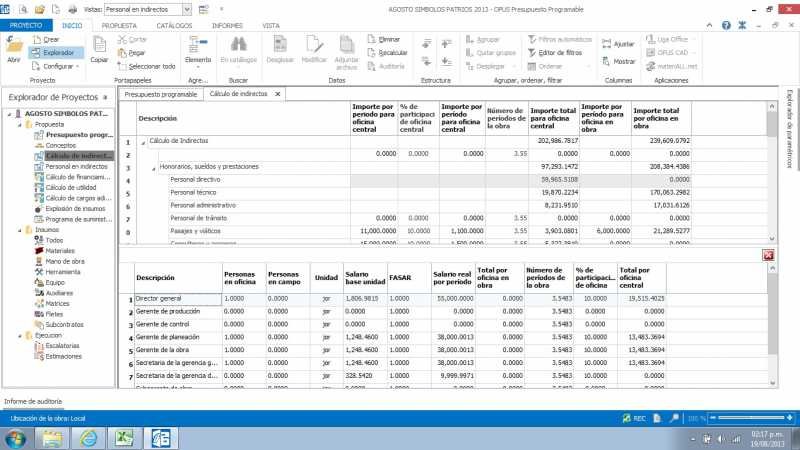
Task: Click the En catálogos search icon
Action: pyautogui.click(x=239, y=48)
